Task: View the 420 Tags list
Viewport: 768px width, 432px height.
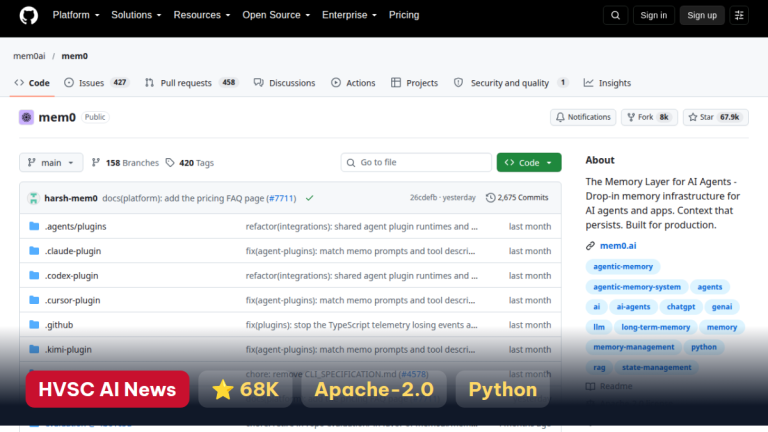Action: (x=190, y=163)
